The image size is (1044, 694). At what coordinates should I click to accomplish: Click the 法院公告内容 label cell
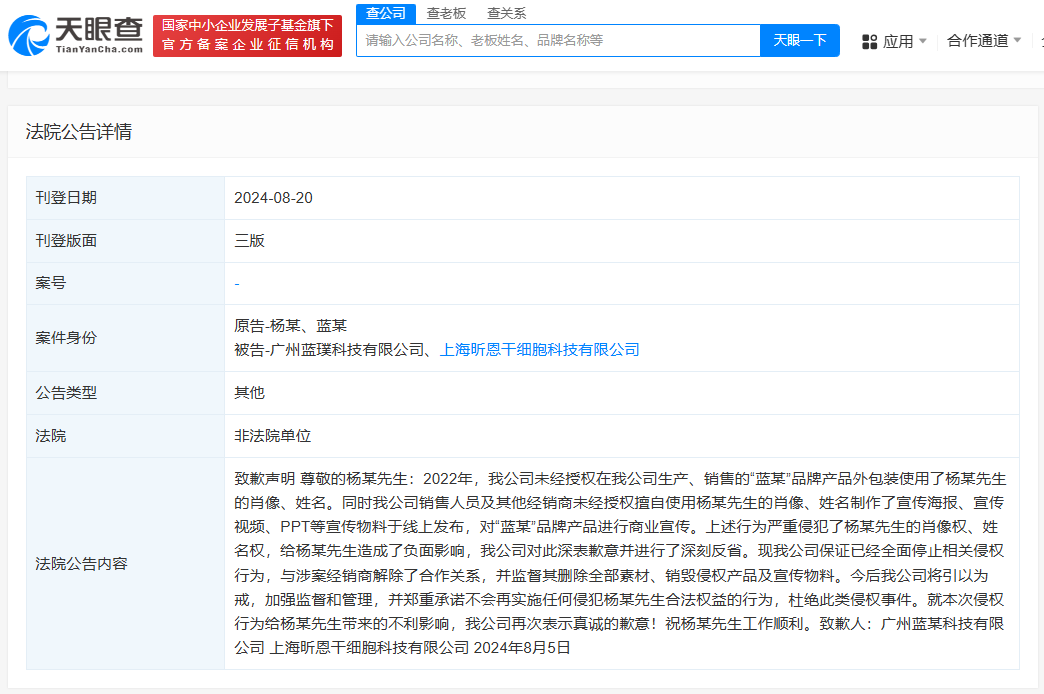(125, 563)
